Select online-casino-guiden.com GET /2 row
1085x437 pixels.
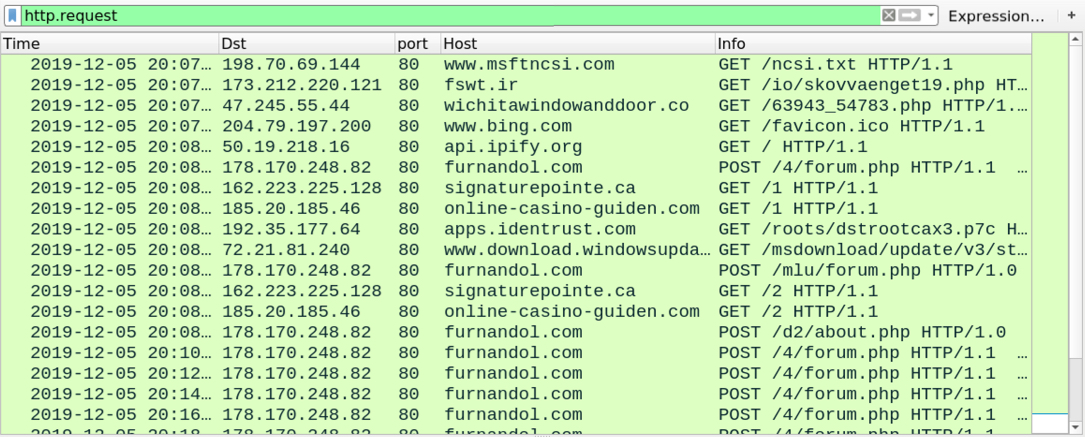pyautogui.click(x=516, y=311)
